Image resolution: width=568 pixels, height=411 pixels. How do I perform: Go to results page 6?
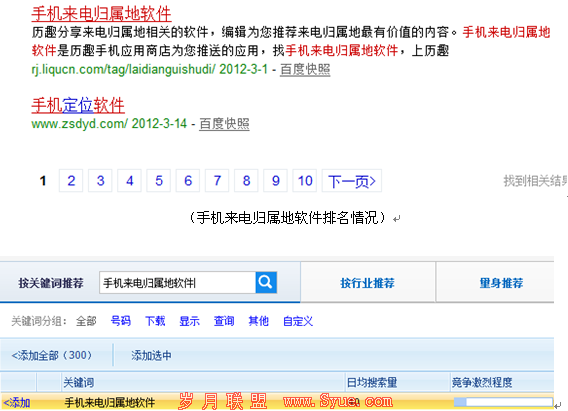point(188,181)
